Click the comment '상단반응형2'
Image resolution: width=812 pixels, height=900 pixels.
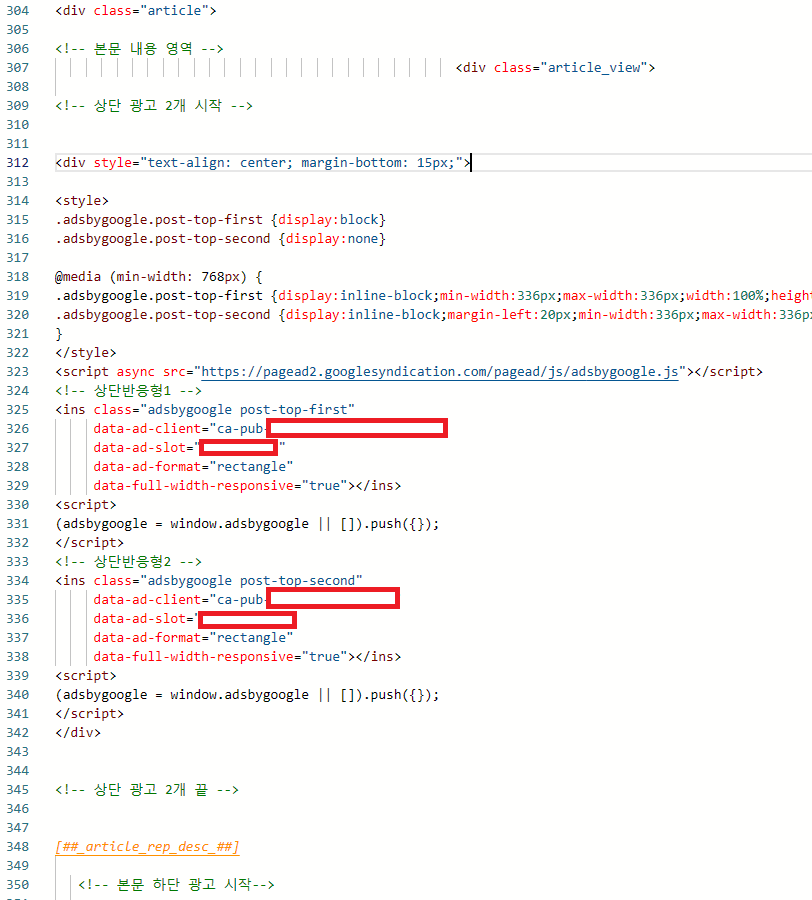[128, 562]
